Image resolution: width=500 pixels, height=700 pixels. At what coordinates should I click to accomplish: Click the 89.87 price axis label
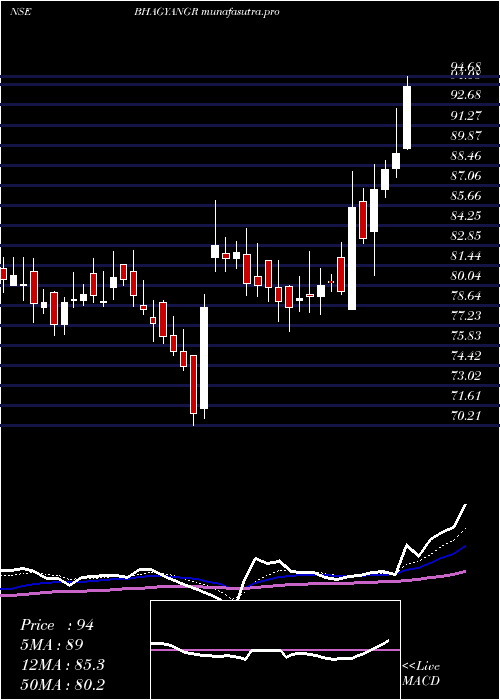tap(466, 136)
